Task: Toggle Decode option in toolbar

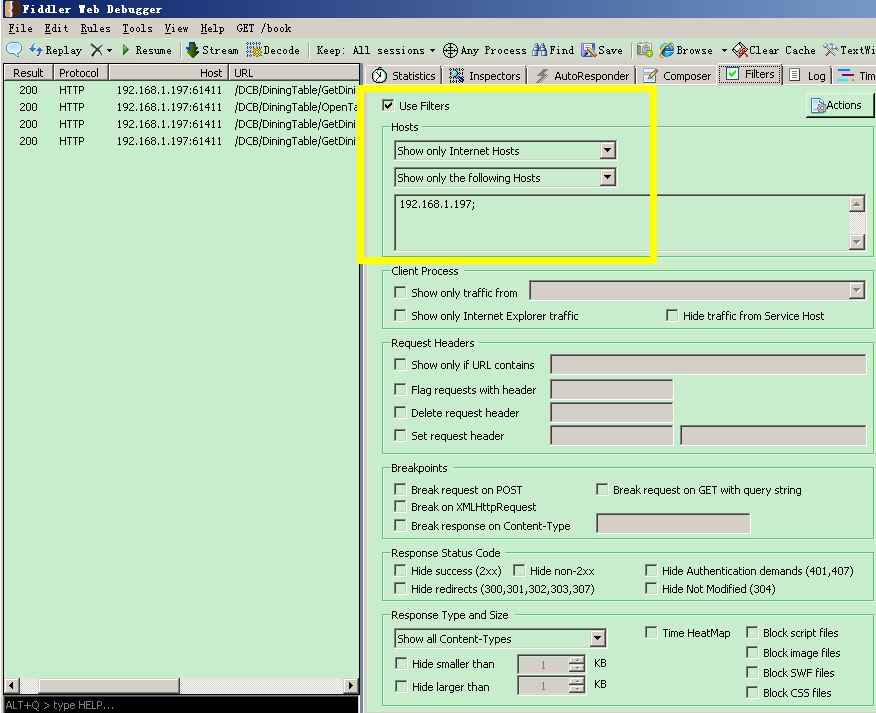Action: (x=273, y=50)
